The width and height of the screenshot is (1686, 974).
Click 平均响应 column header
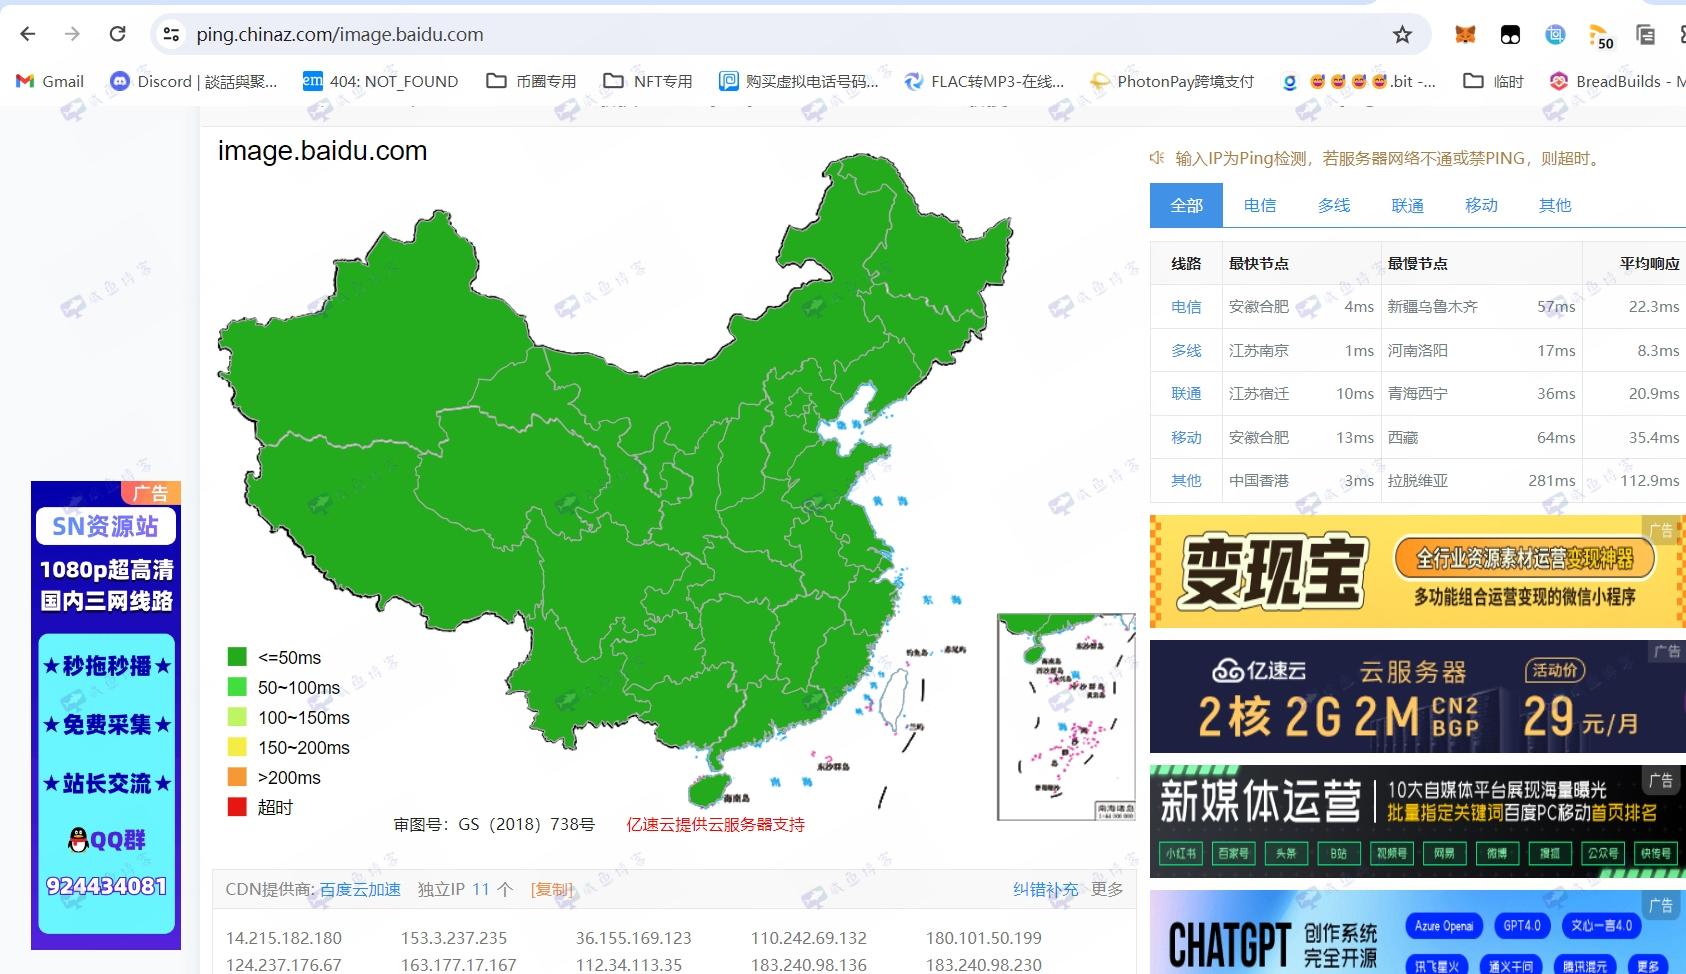coord(1649,263)
